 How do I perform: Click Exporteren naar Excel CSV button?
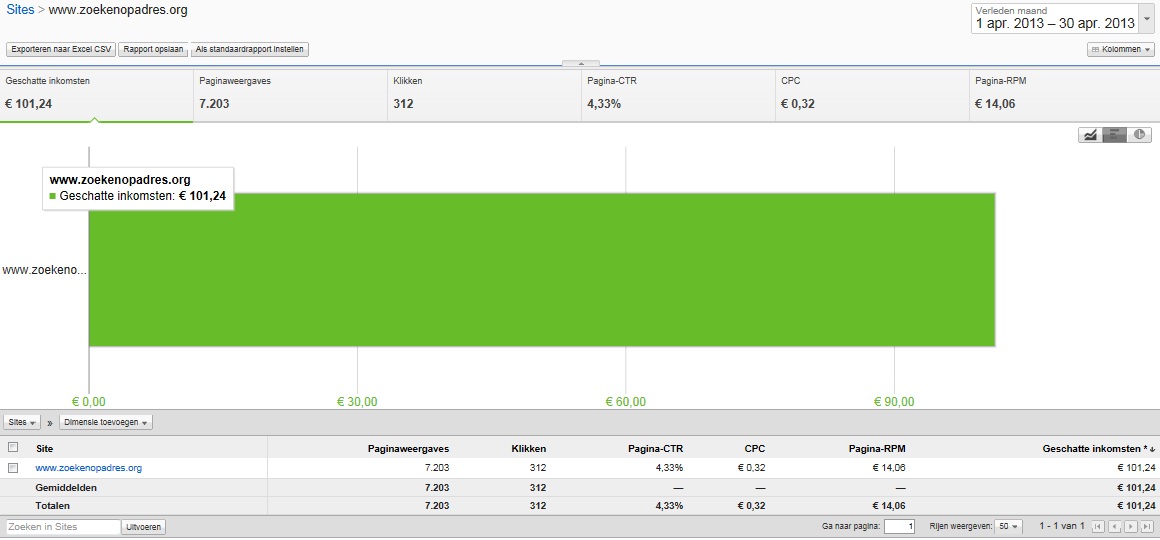[x=61, y=50]
